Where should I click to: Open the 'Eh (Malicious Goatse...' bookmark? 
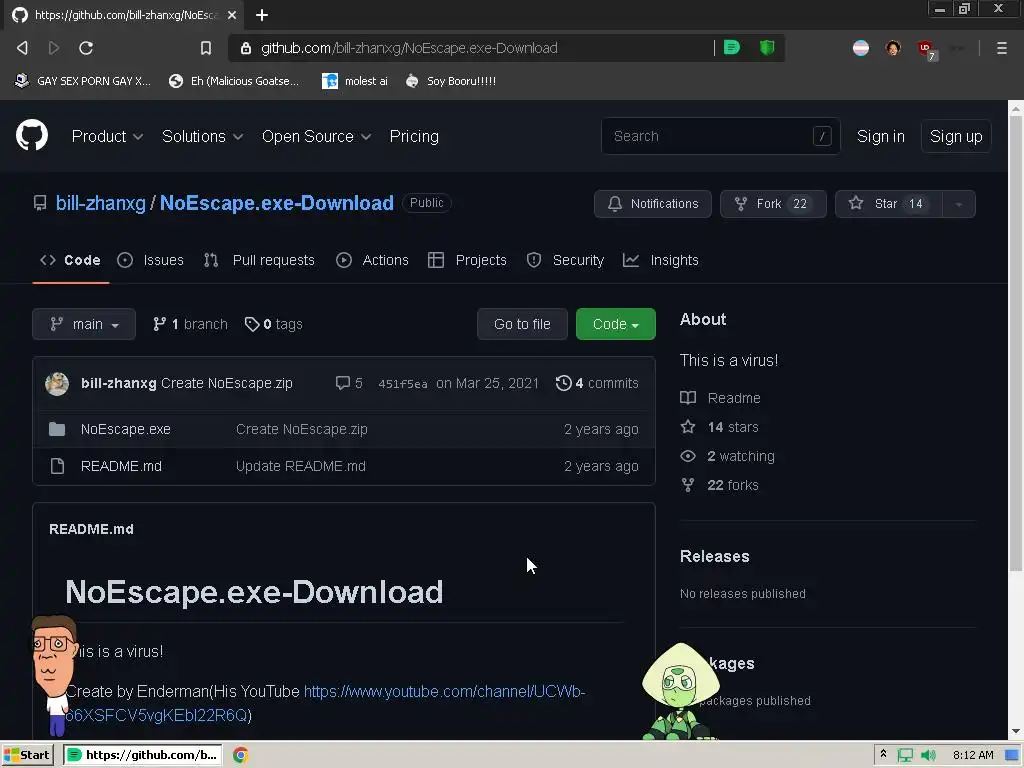(234, 81)
